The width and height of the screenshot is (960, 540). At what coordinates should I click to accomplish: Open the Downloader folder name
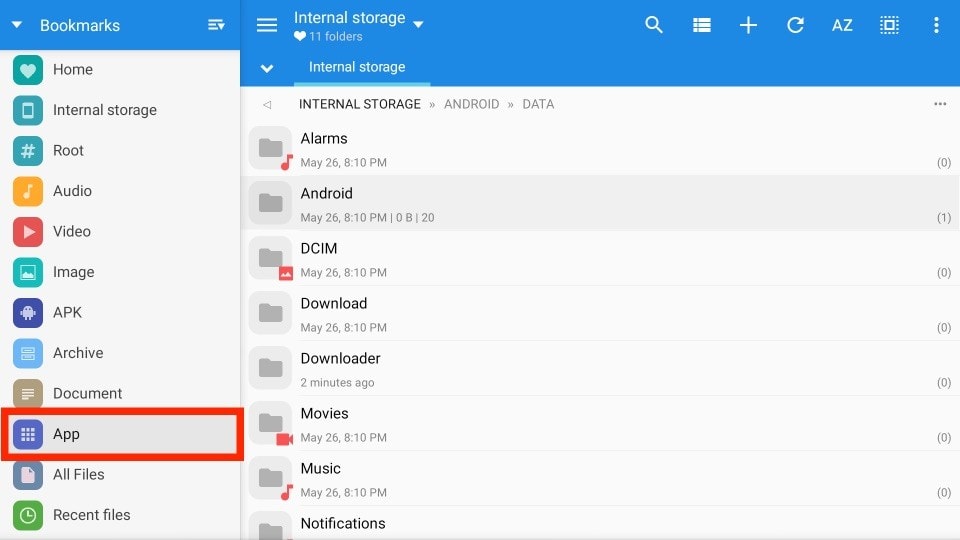pos(340,359)
